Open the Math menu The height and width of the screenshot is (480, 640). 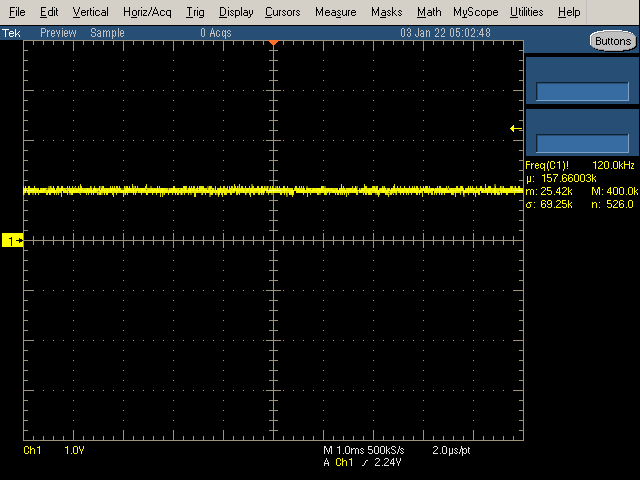point(429,12)
